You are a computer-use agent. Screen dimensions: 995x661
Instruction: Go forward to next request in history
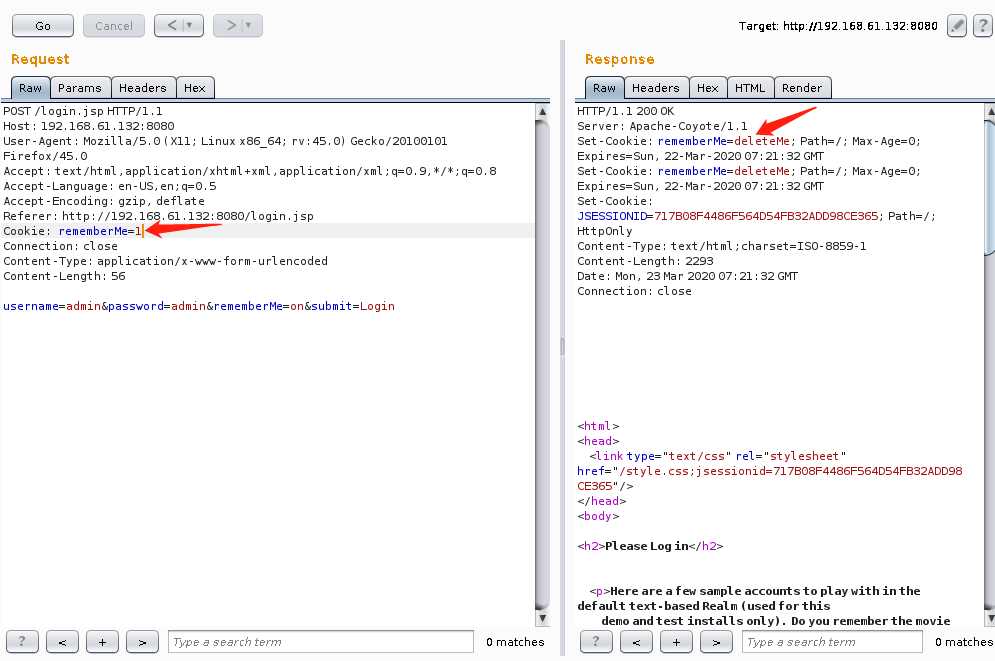point(231,25)
